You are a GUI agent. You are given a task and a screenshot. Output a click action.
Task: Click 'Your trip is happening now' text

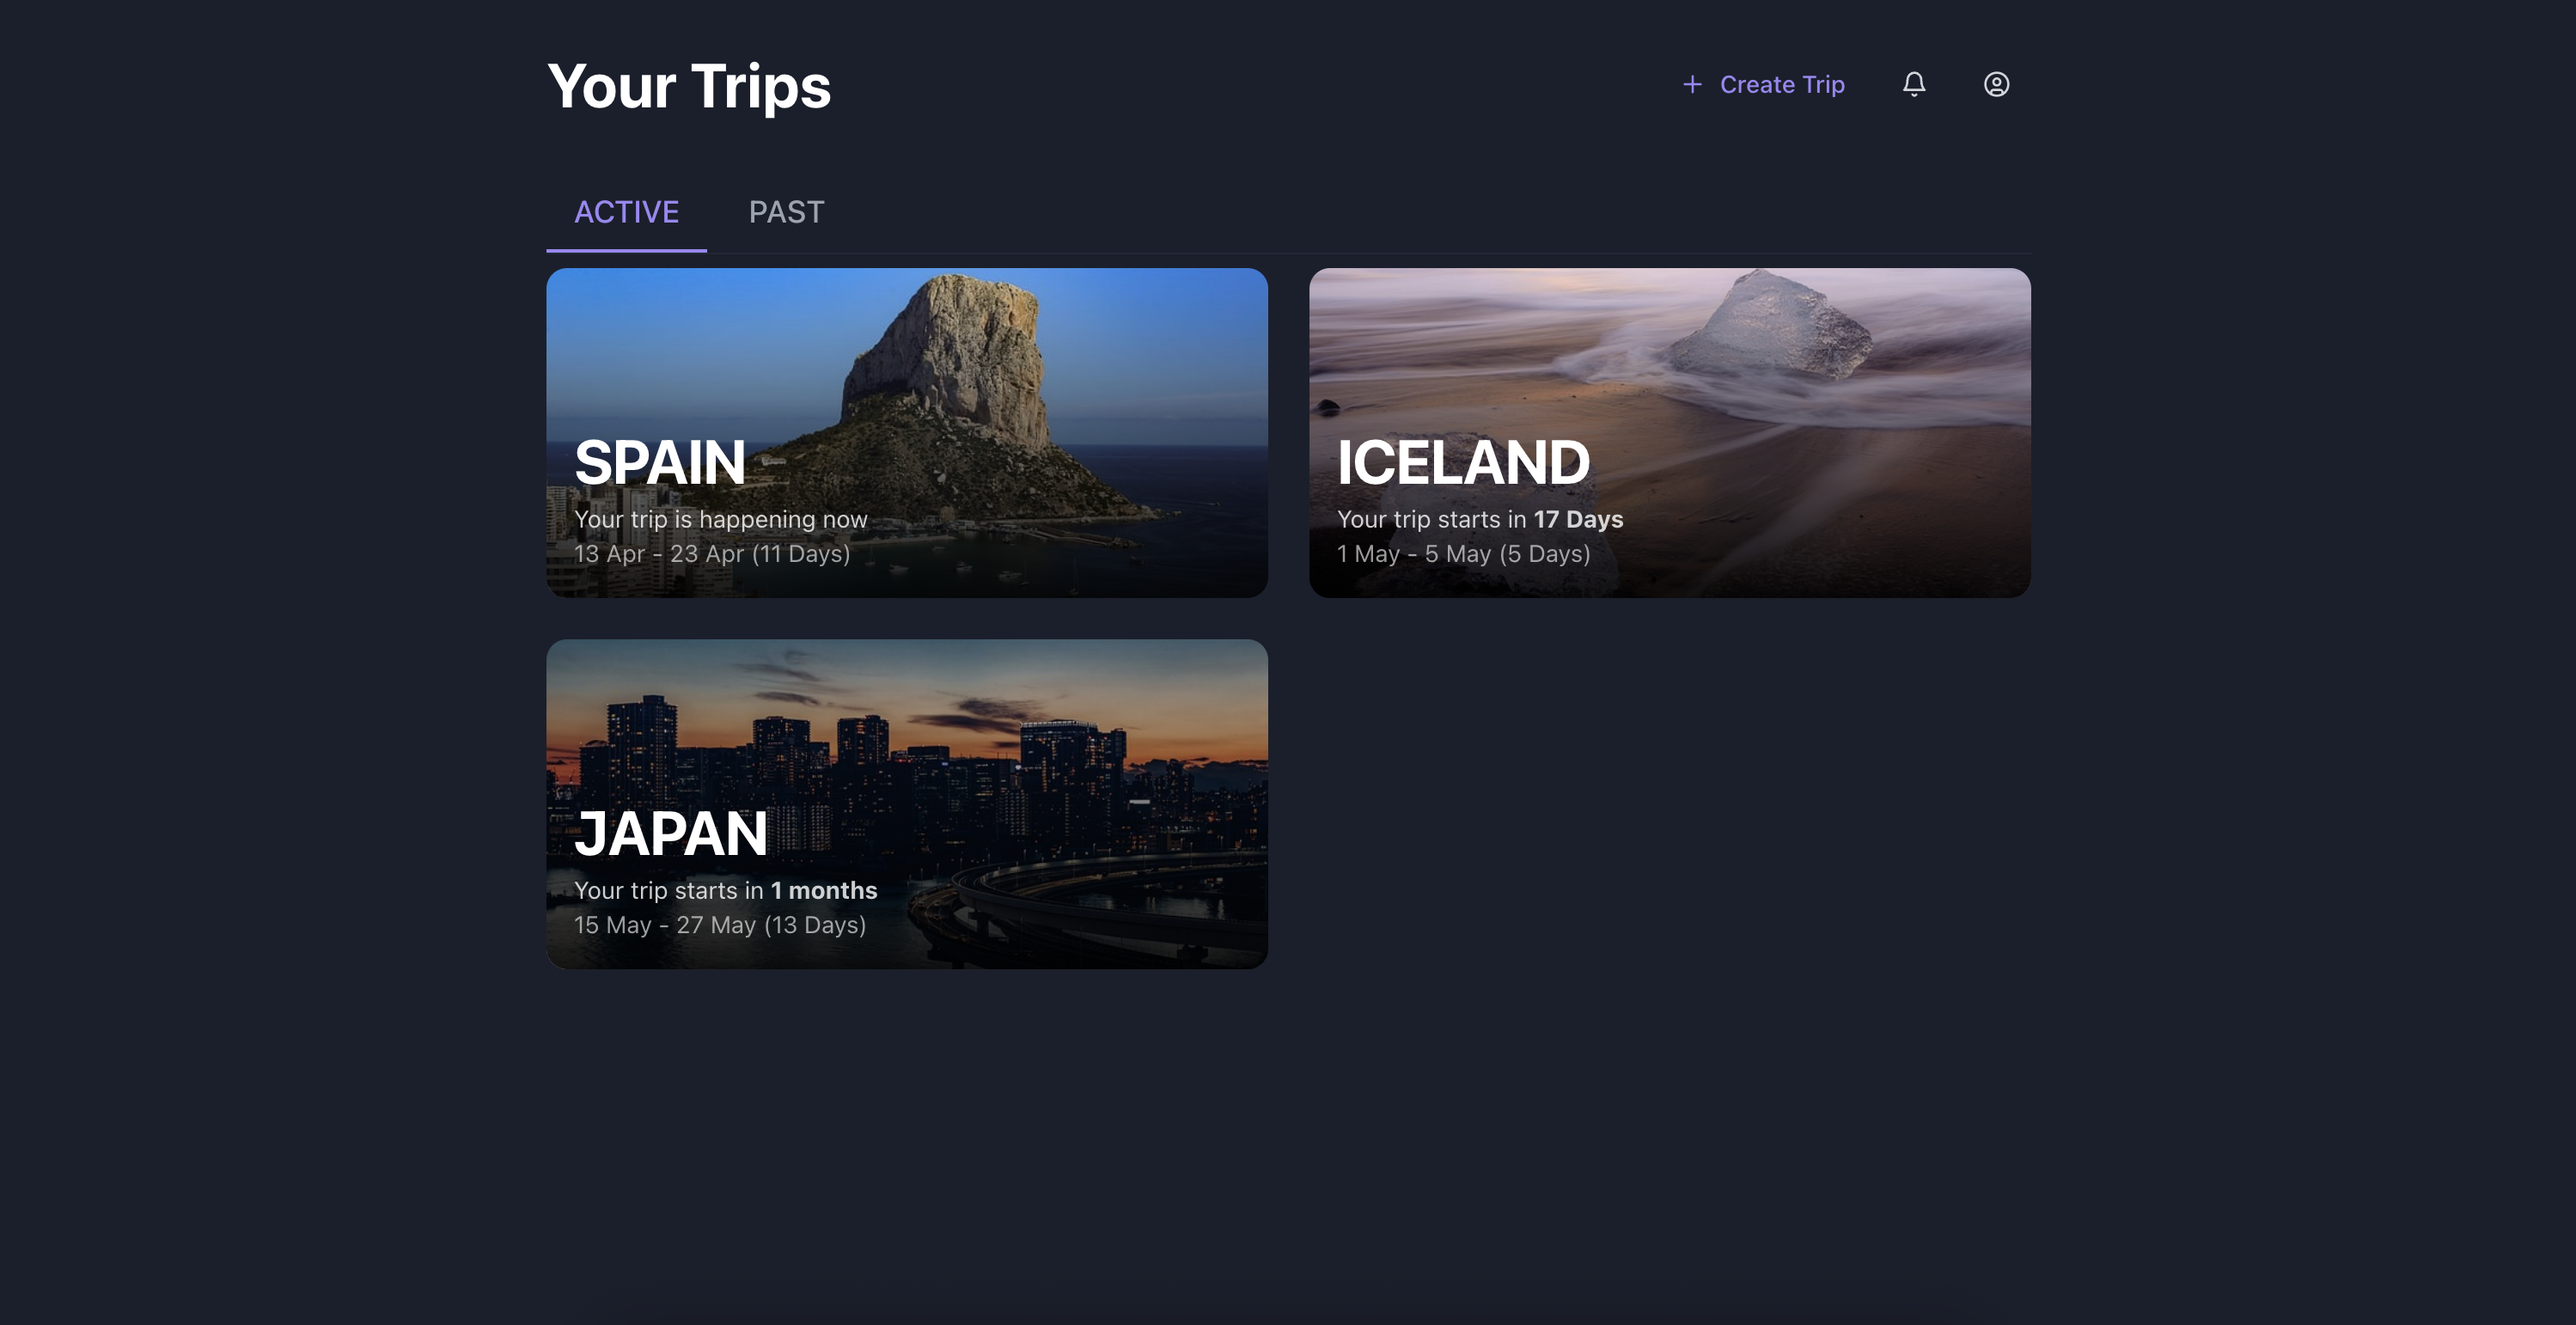tap(720, 519)
